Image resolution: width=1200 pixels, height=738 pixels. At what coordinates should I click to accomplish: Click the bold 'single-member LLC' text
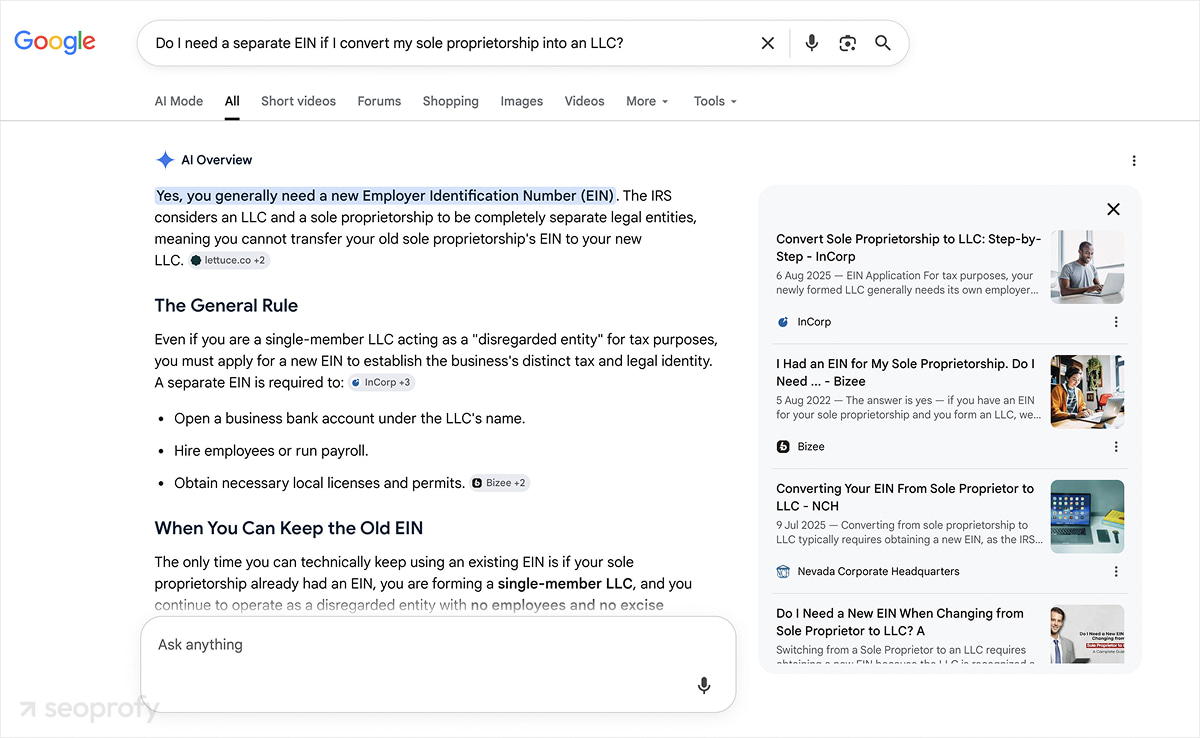[x=565, y=584]
